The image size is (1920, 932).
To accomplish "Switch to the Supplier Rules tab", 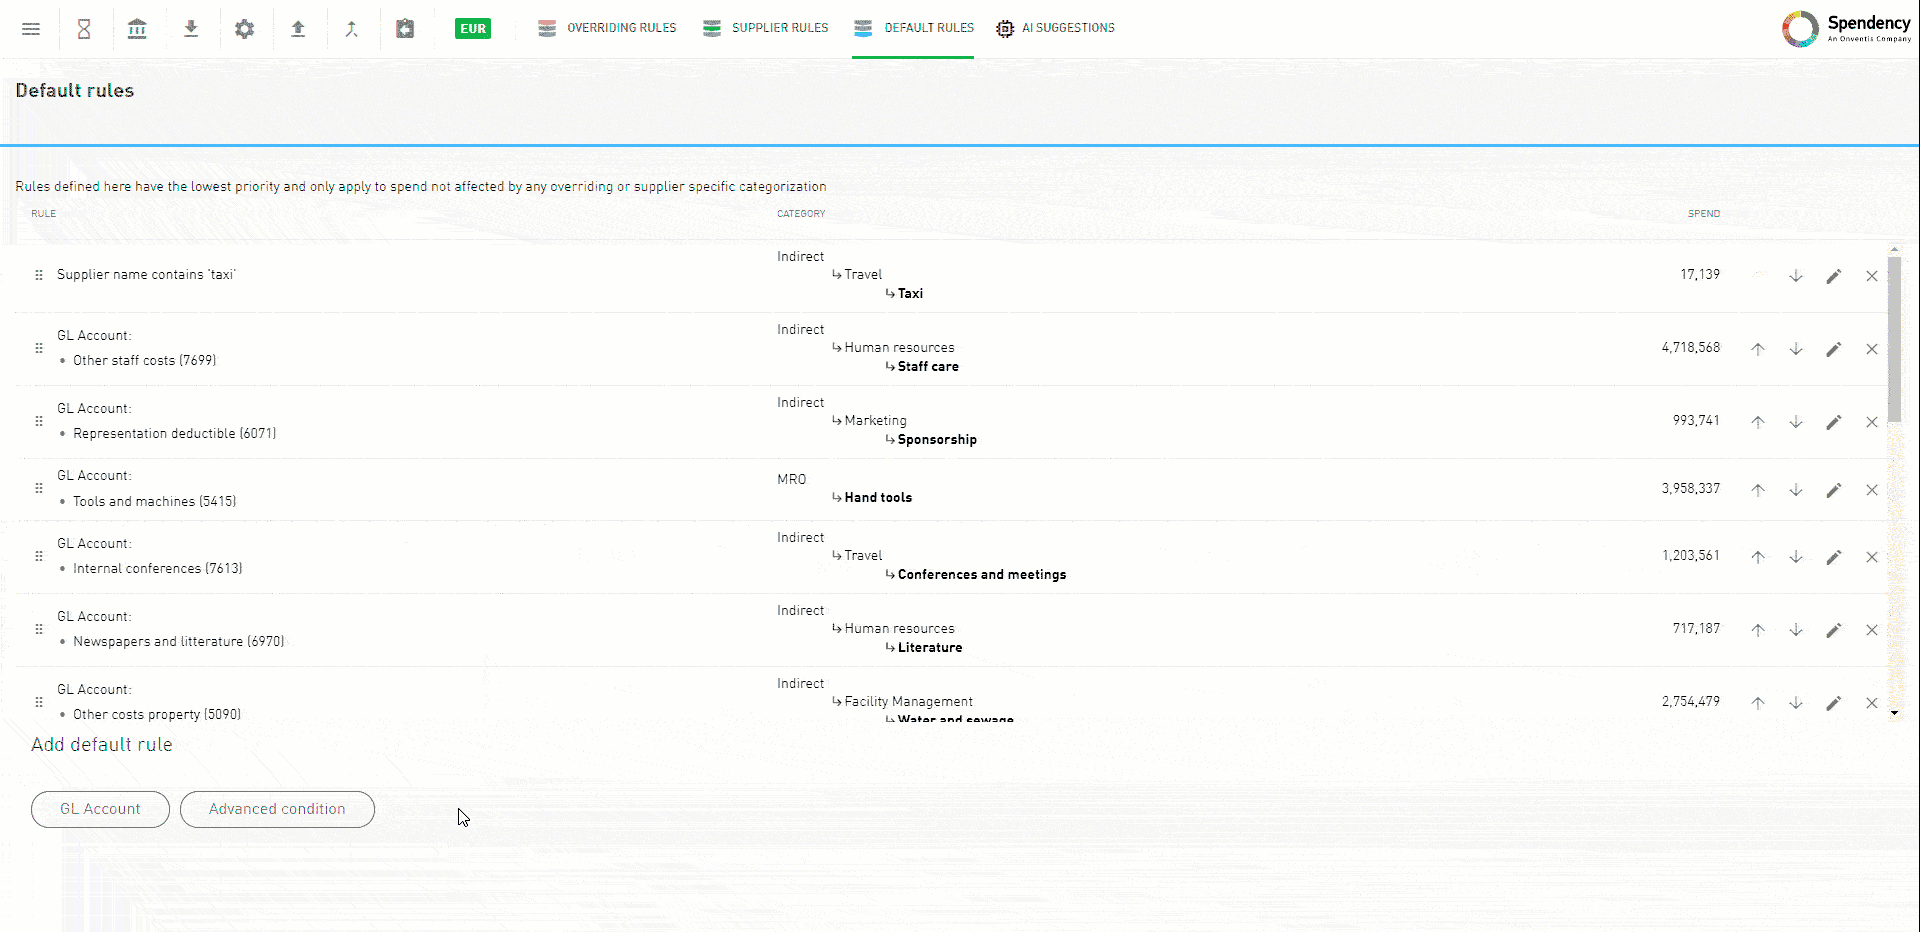I will [766, 28].
